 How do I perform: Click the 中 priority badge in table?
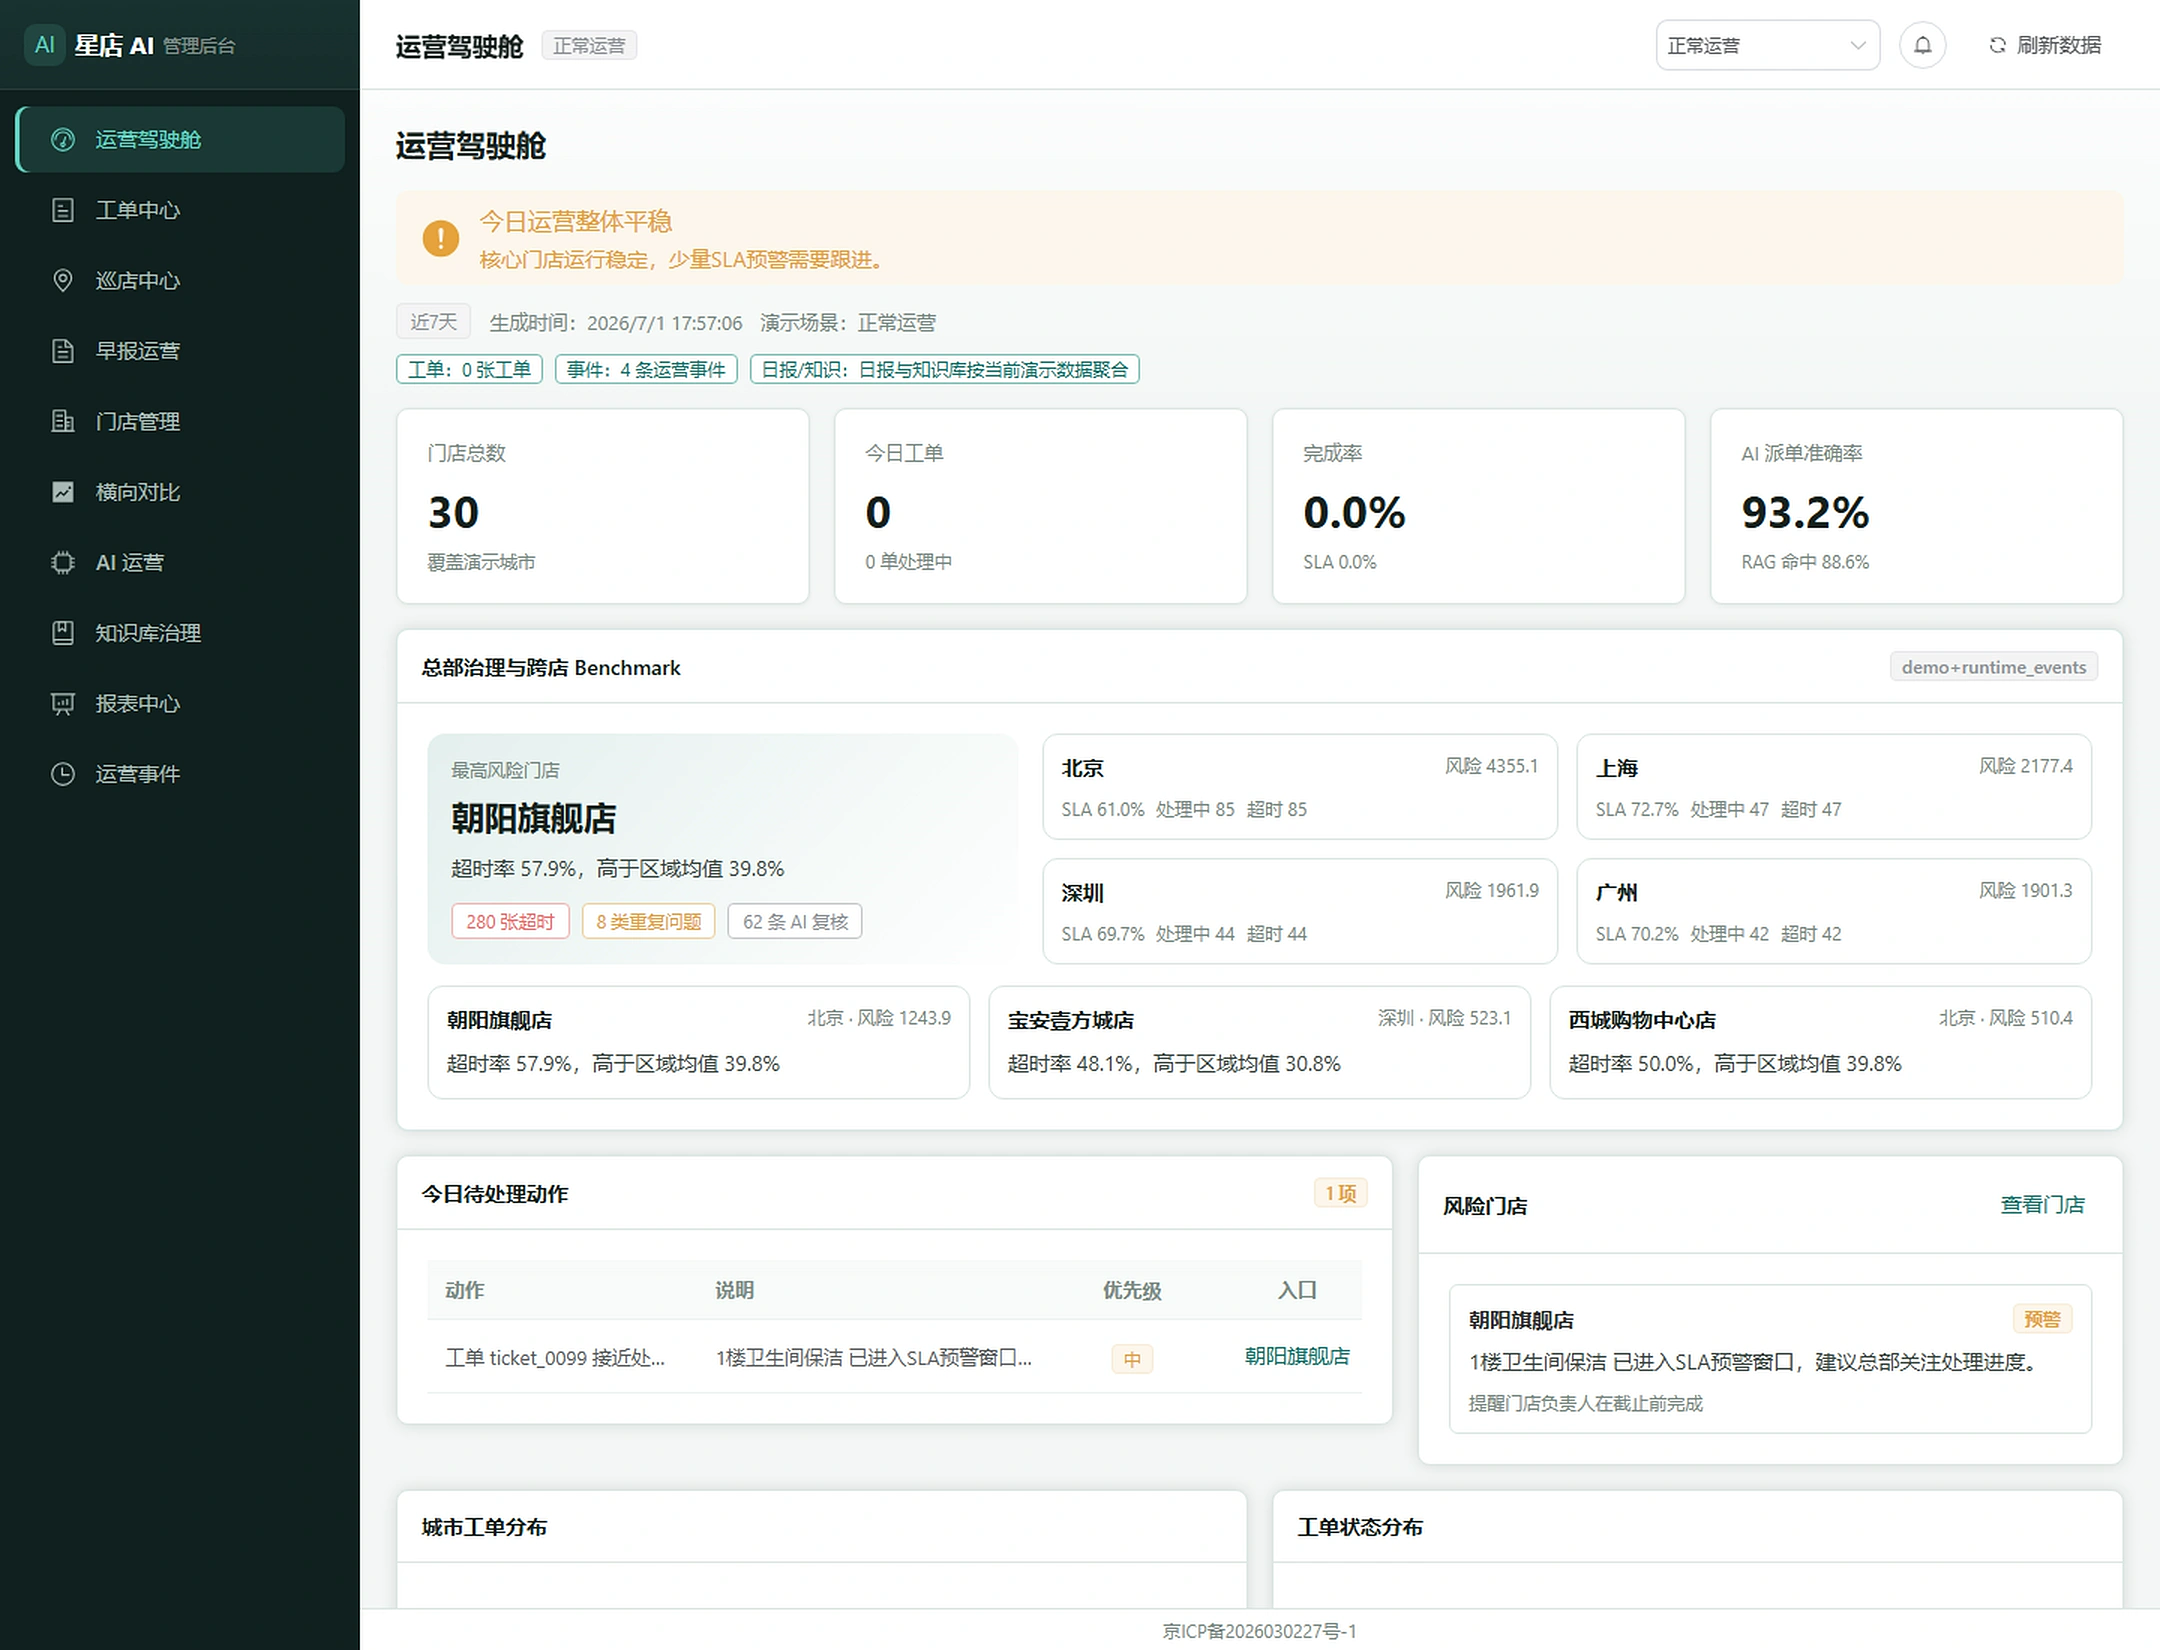pyautogui.click(x=1132, y=1359)
